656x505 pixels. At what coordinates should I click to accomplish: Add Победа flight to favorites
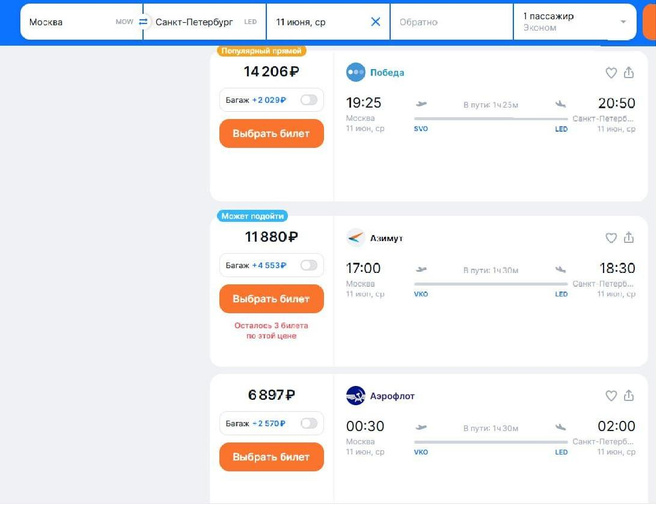coord(611,73)
